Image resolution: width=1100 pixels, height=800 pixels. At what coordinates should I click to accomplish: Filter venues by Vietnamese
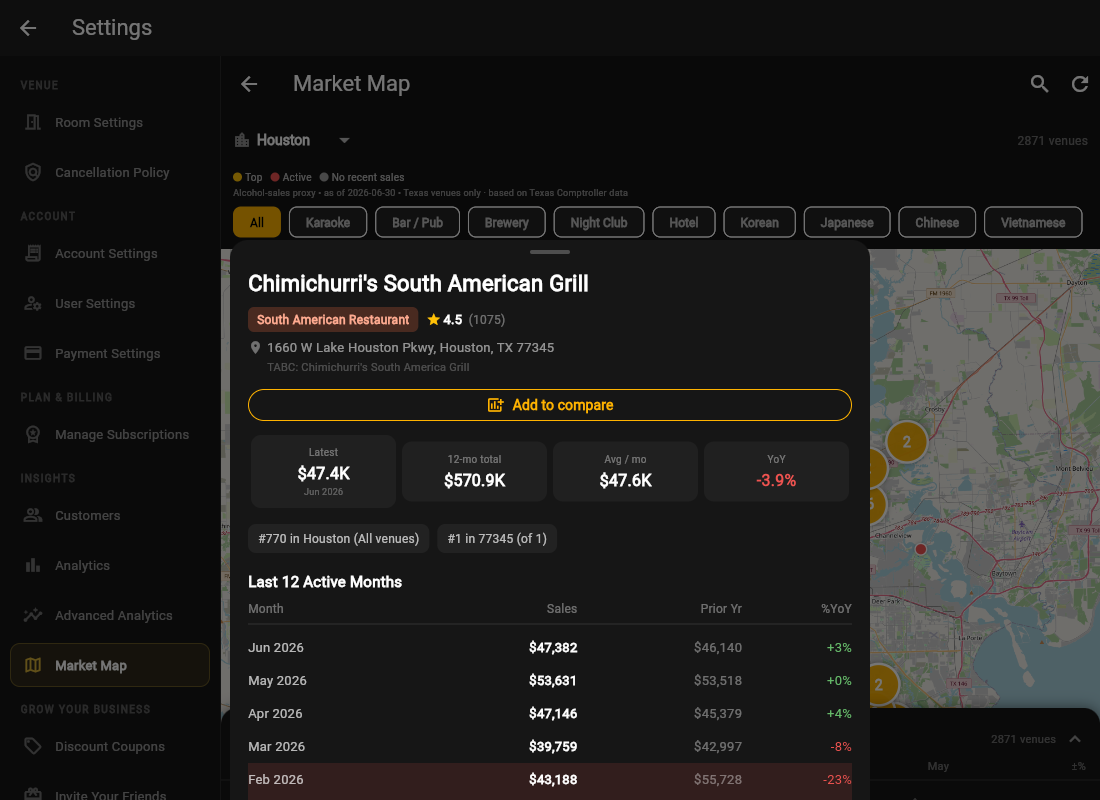point(1033,222)
